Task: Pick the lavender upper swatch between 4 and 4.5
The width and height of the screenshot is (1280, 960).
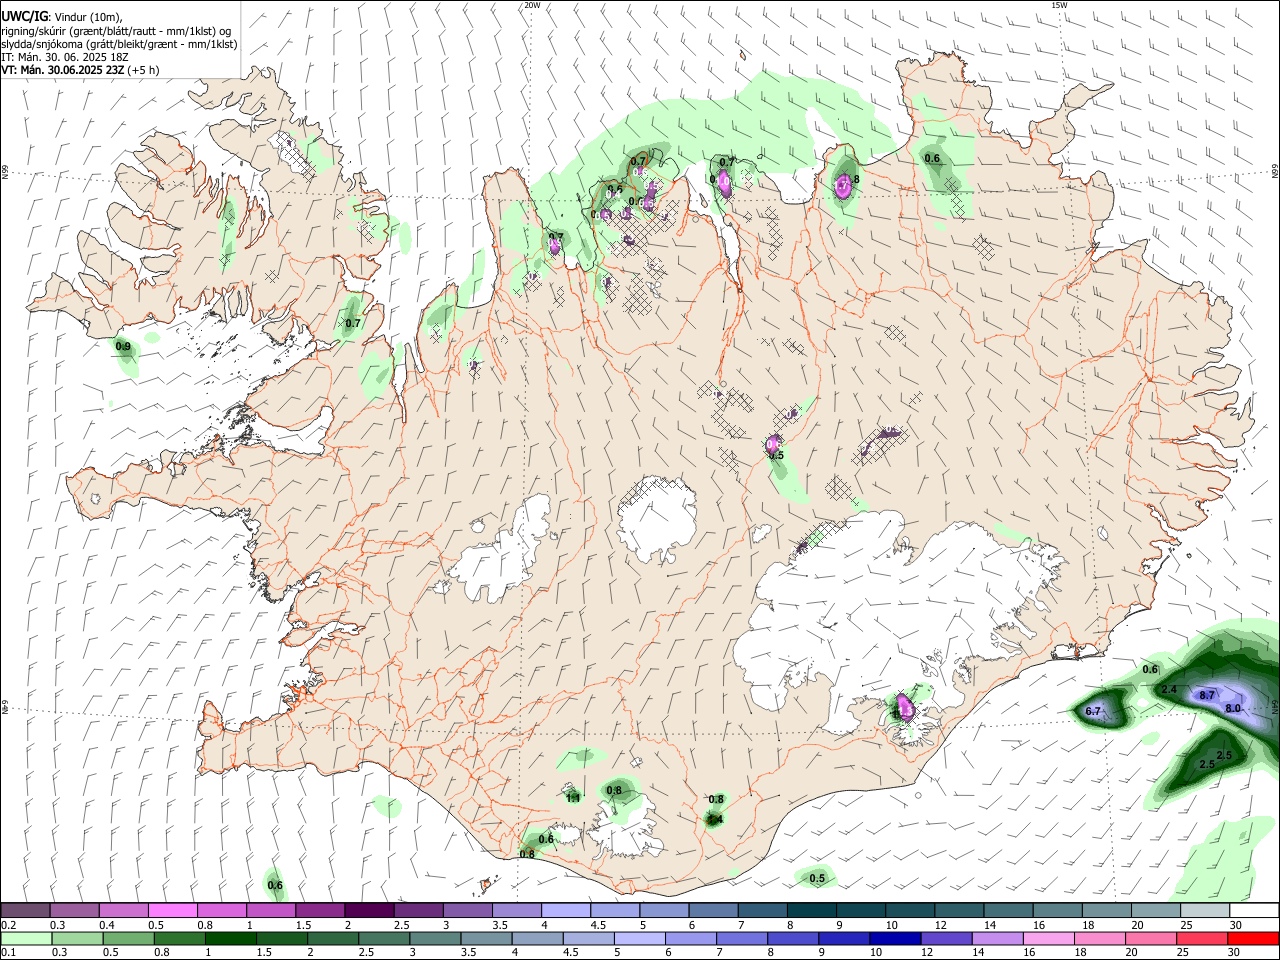Action: coord(565,910)
